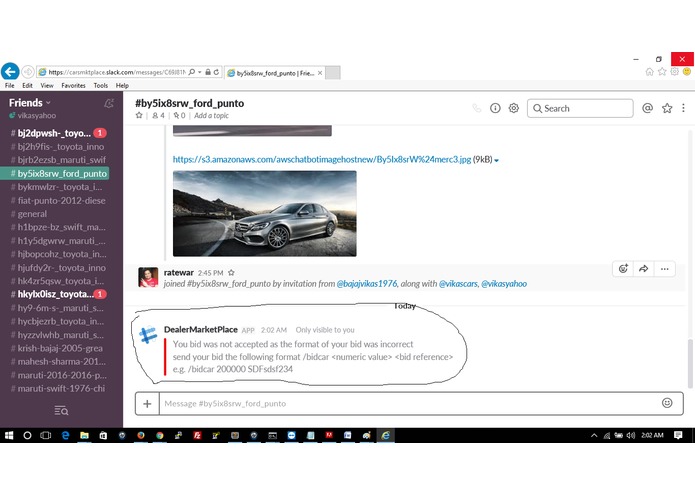695x494 pixels.
Task: Click the @bajajvikas1976 mention
Action: (x=367, y=284)
